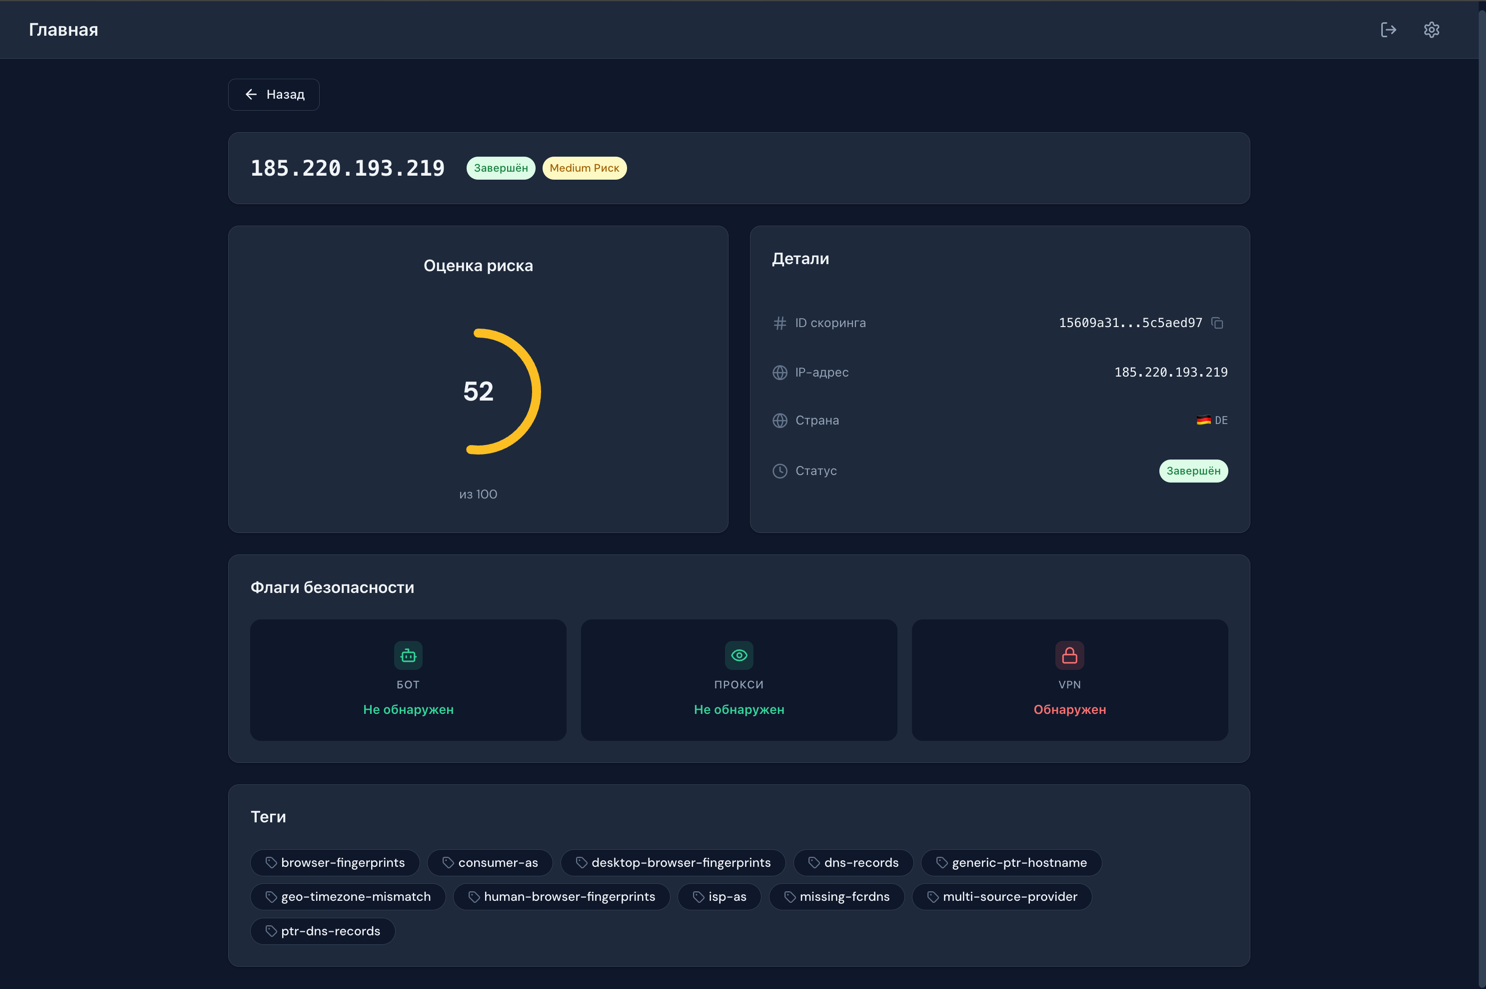Image resolution: width=1486 pixels, height=989 pixels.
Task: Click the Главная header title
Action: pos(63,30)
